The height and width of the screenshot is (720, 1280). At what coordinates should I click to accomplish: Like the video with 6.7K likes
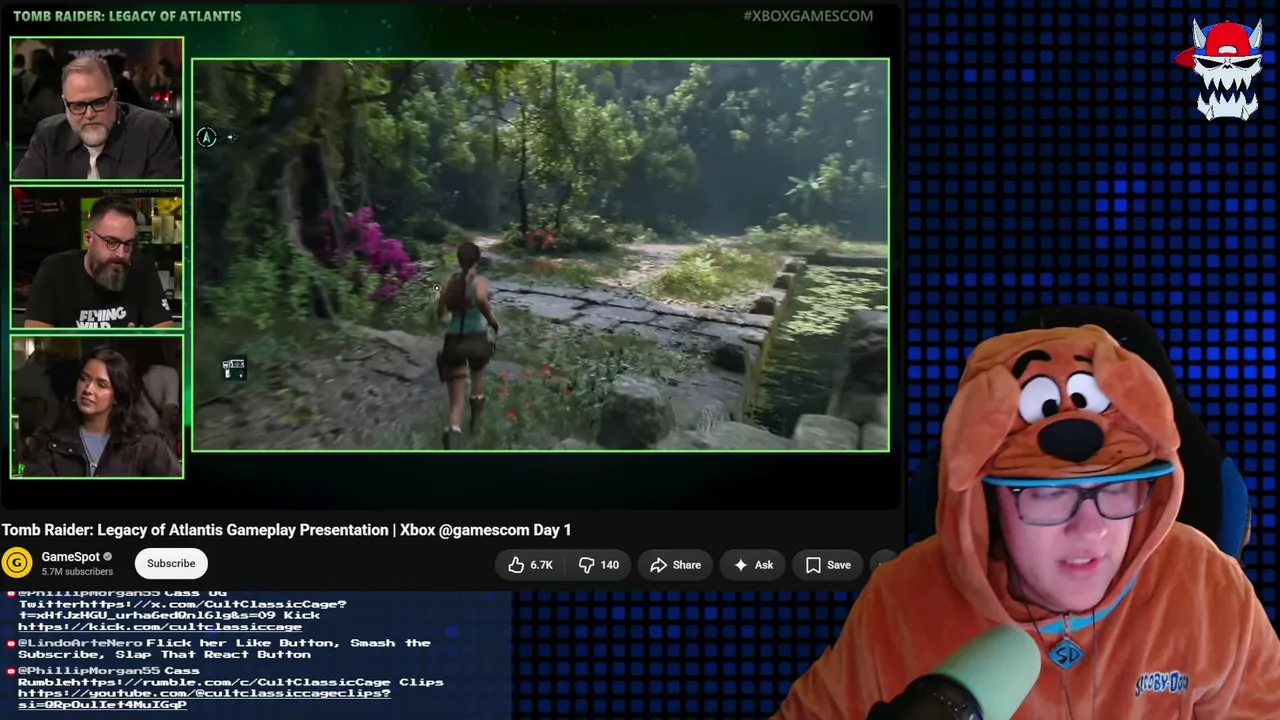(531, 565)
